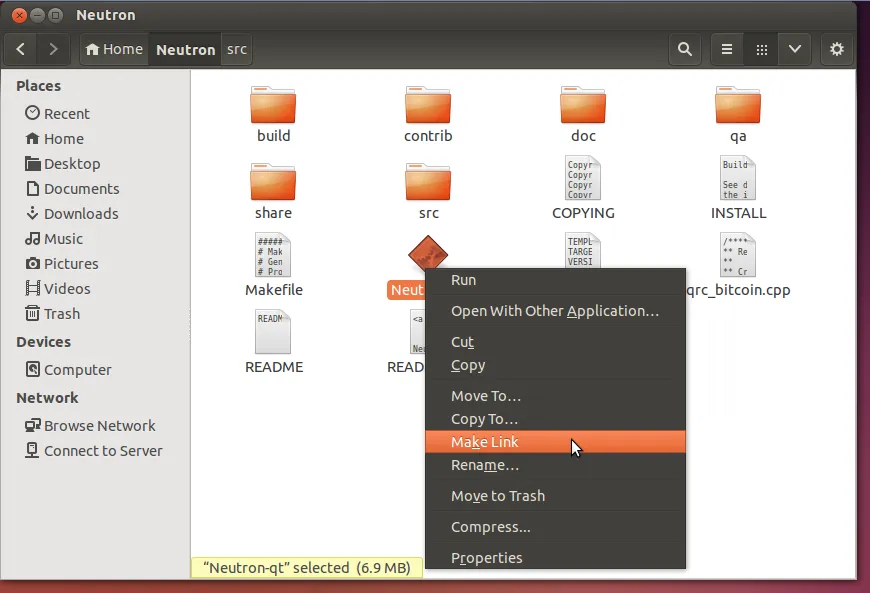
Task: Choose Compress… from the context menu
Action: [x=555, y=527]
